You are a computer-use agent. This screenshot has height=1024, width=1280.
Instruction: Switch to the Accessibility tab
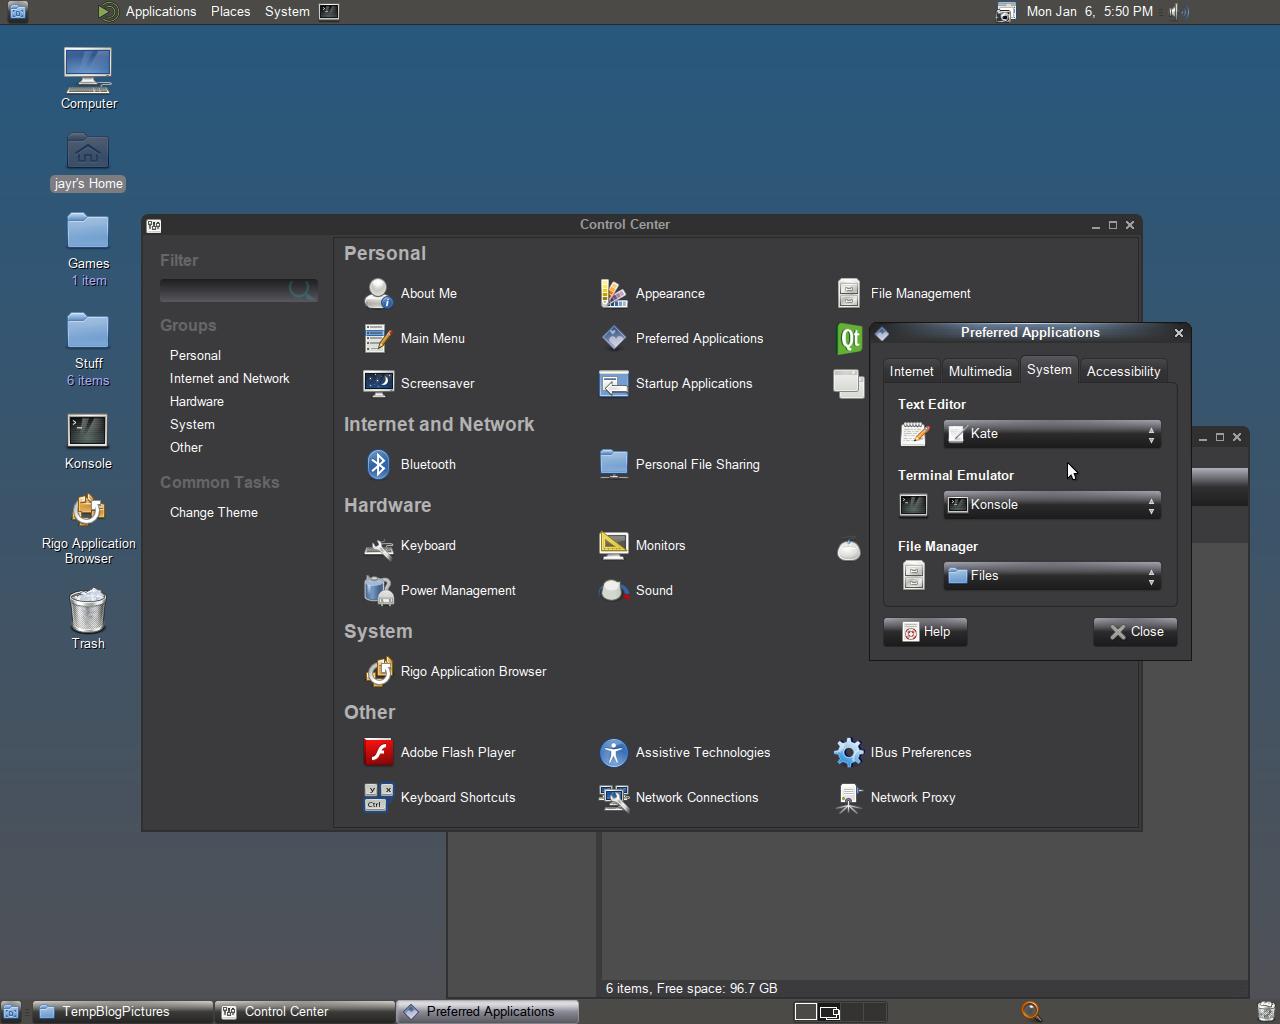point(1123,371)
